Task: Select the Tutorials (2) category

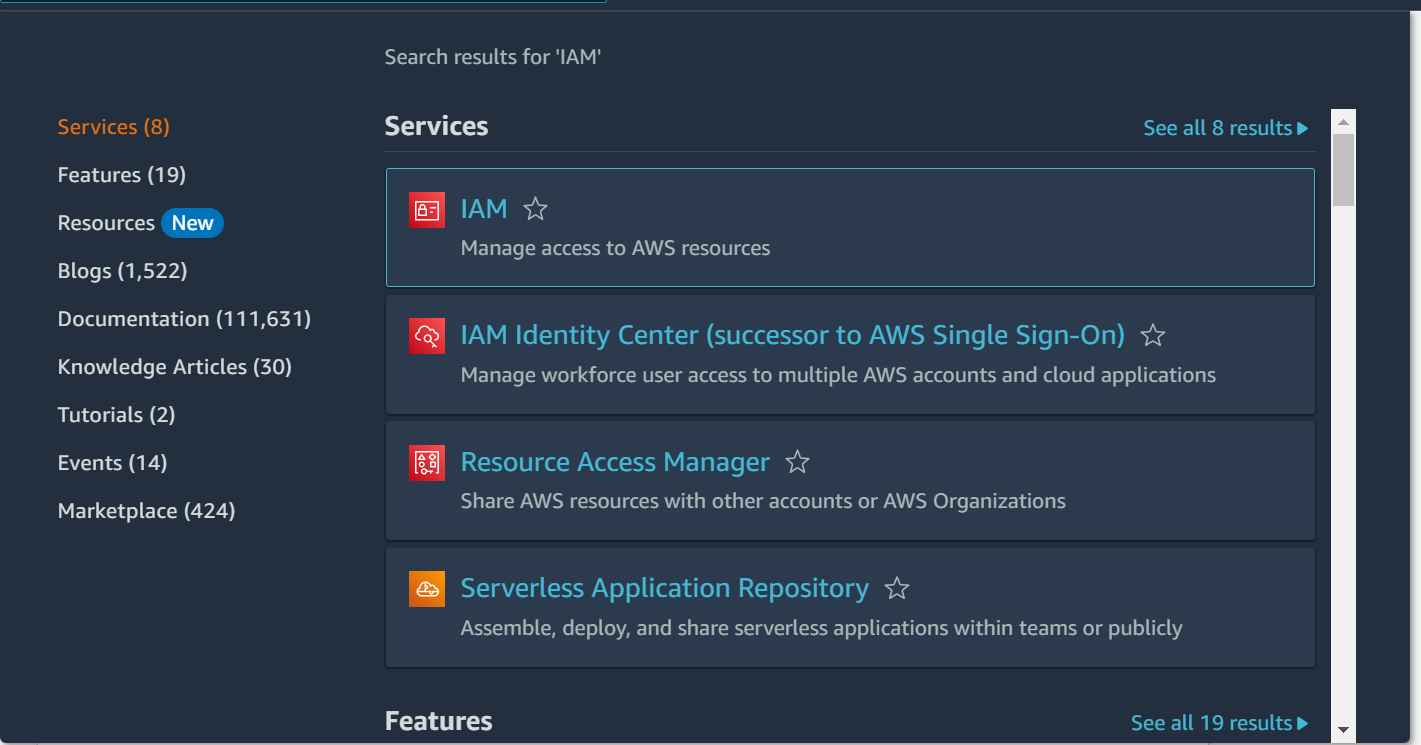Action: 117,415
